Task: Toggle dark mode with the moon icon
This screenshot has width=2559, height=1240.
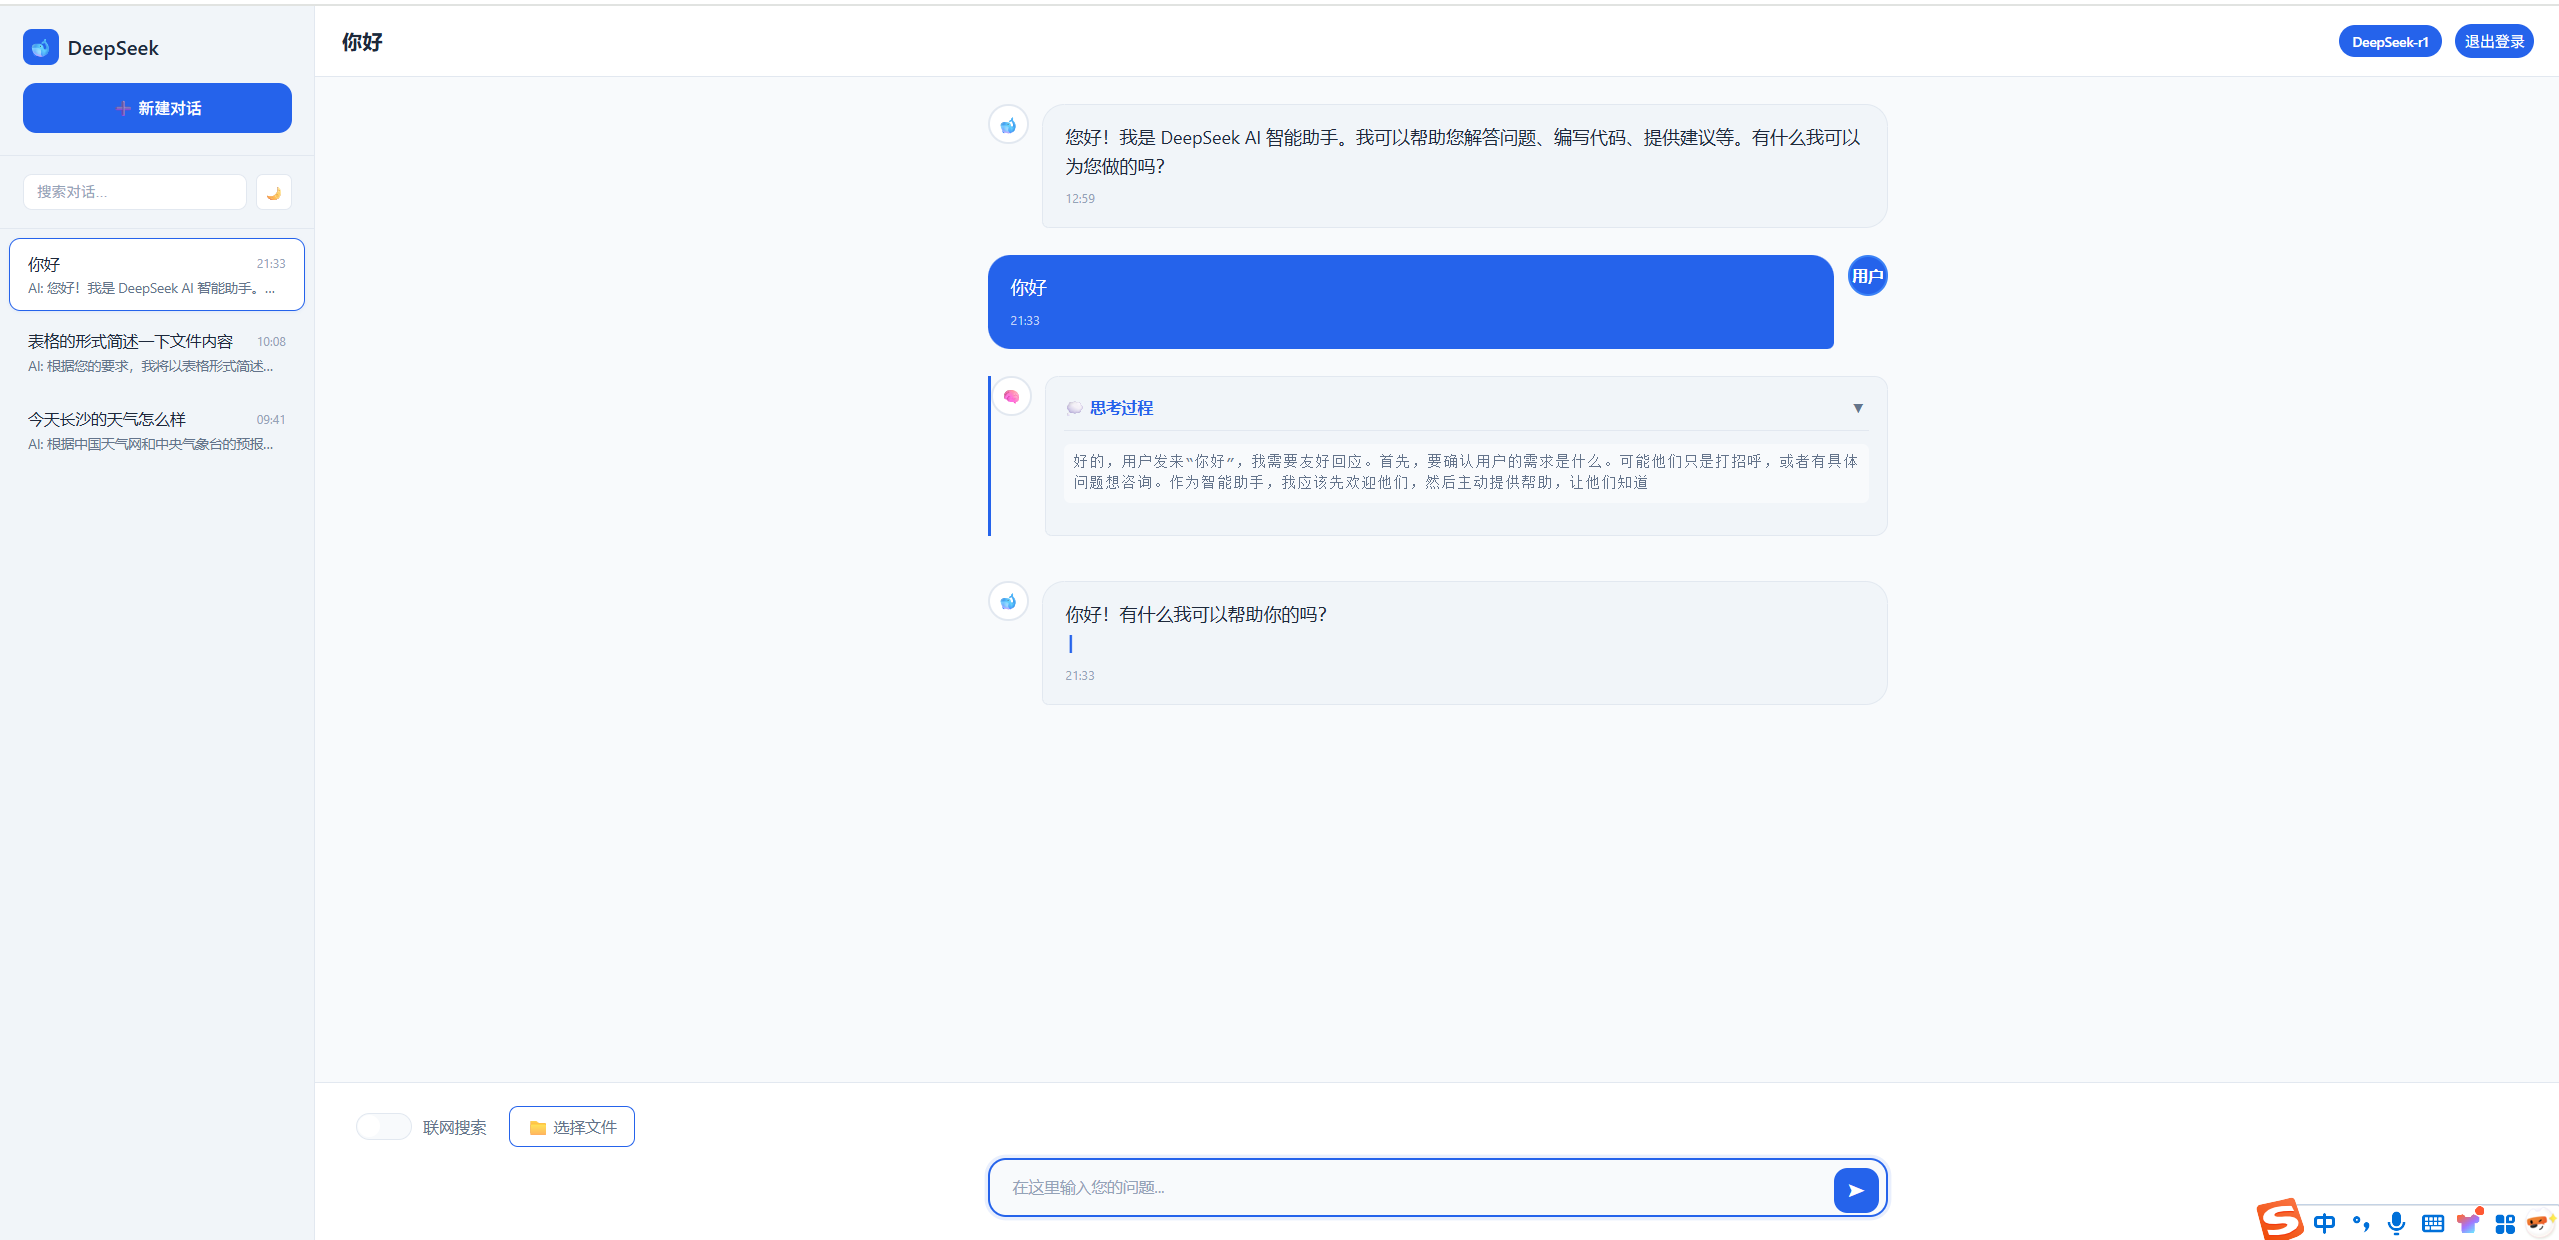Action: tap(273, 192)
